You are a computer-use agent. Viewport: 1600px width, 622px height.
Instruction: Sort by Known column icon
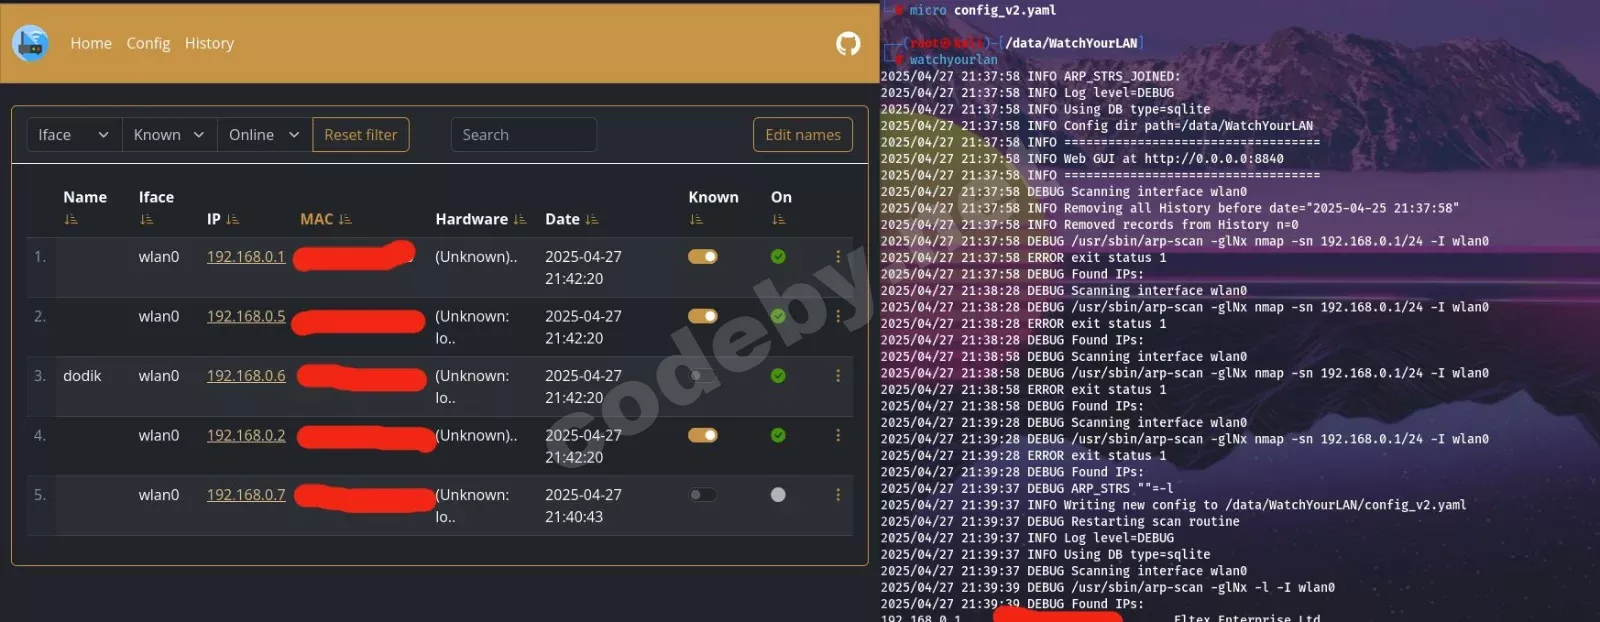696,220
